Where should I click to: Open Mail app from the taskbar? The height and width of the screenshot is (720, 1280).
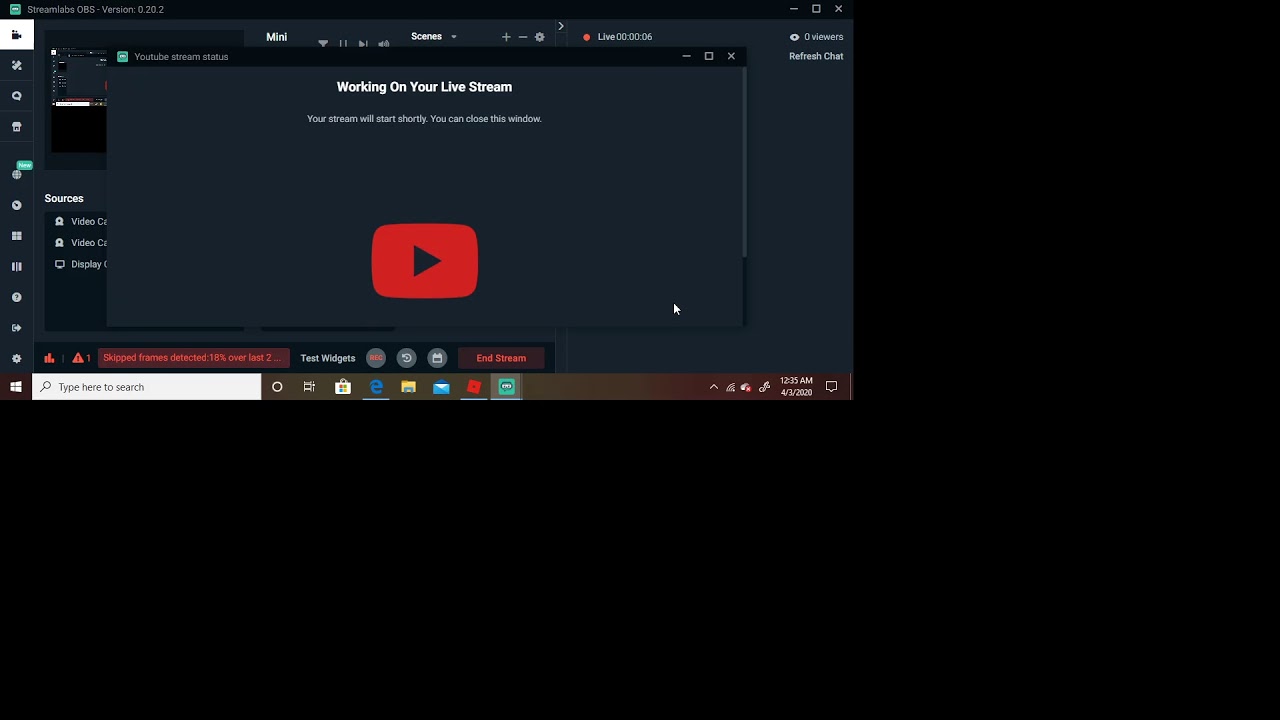[441, 387]
